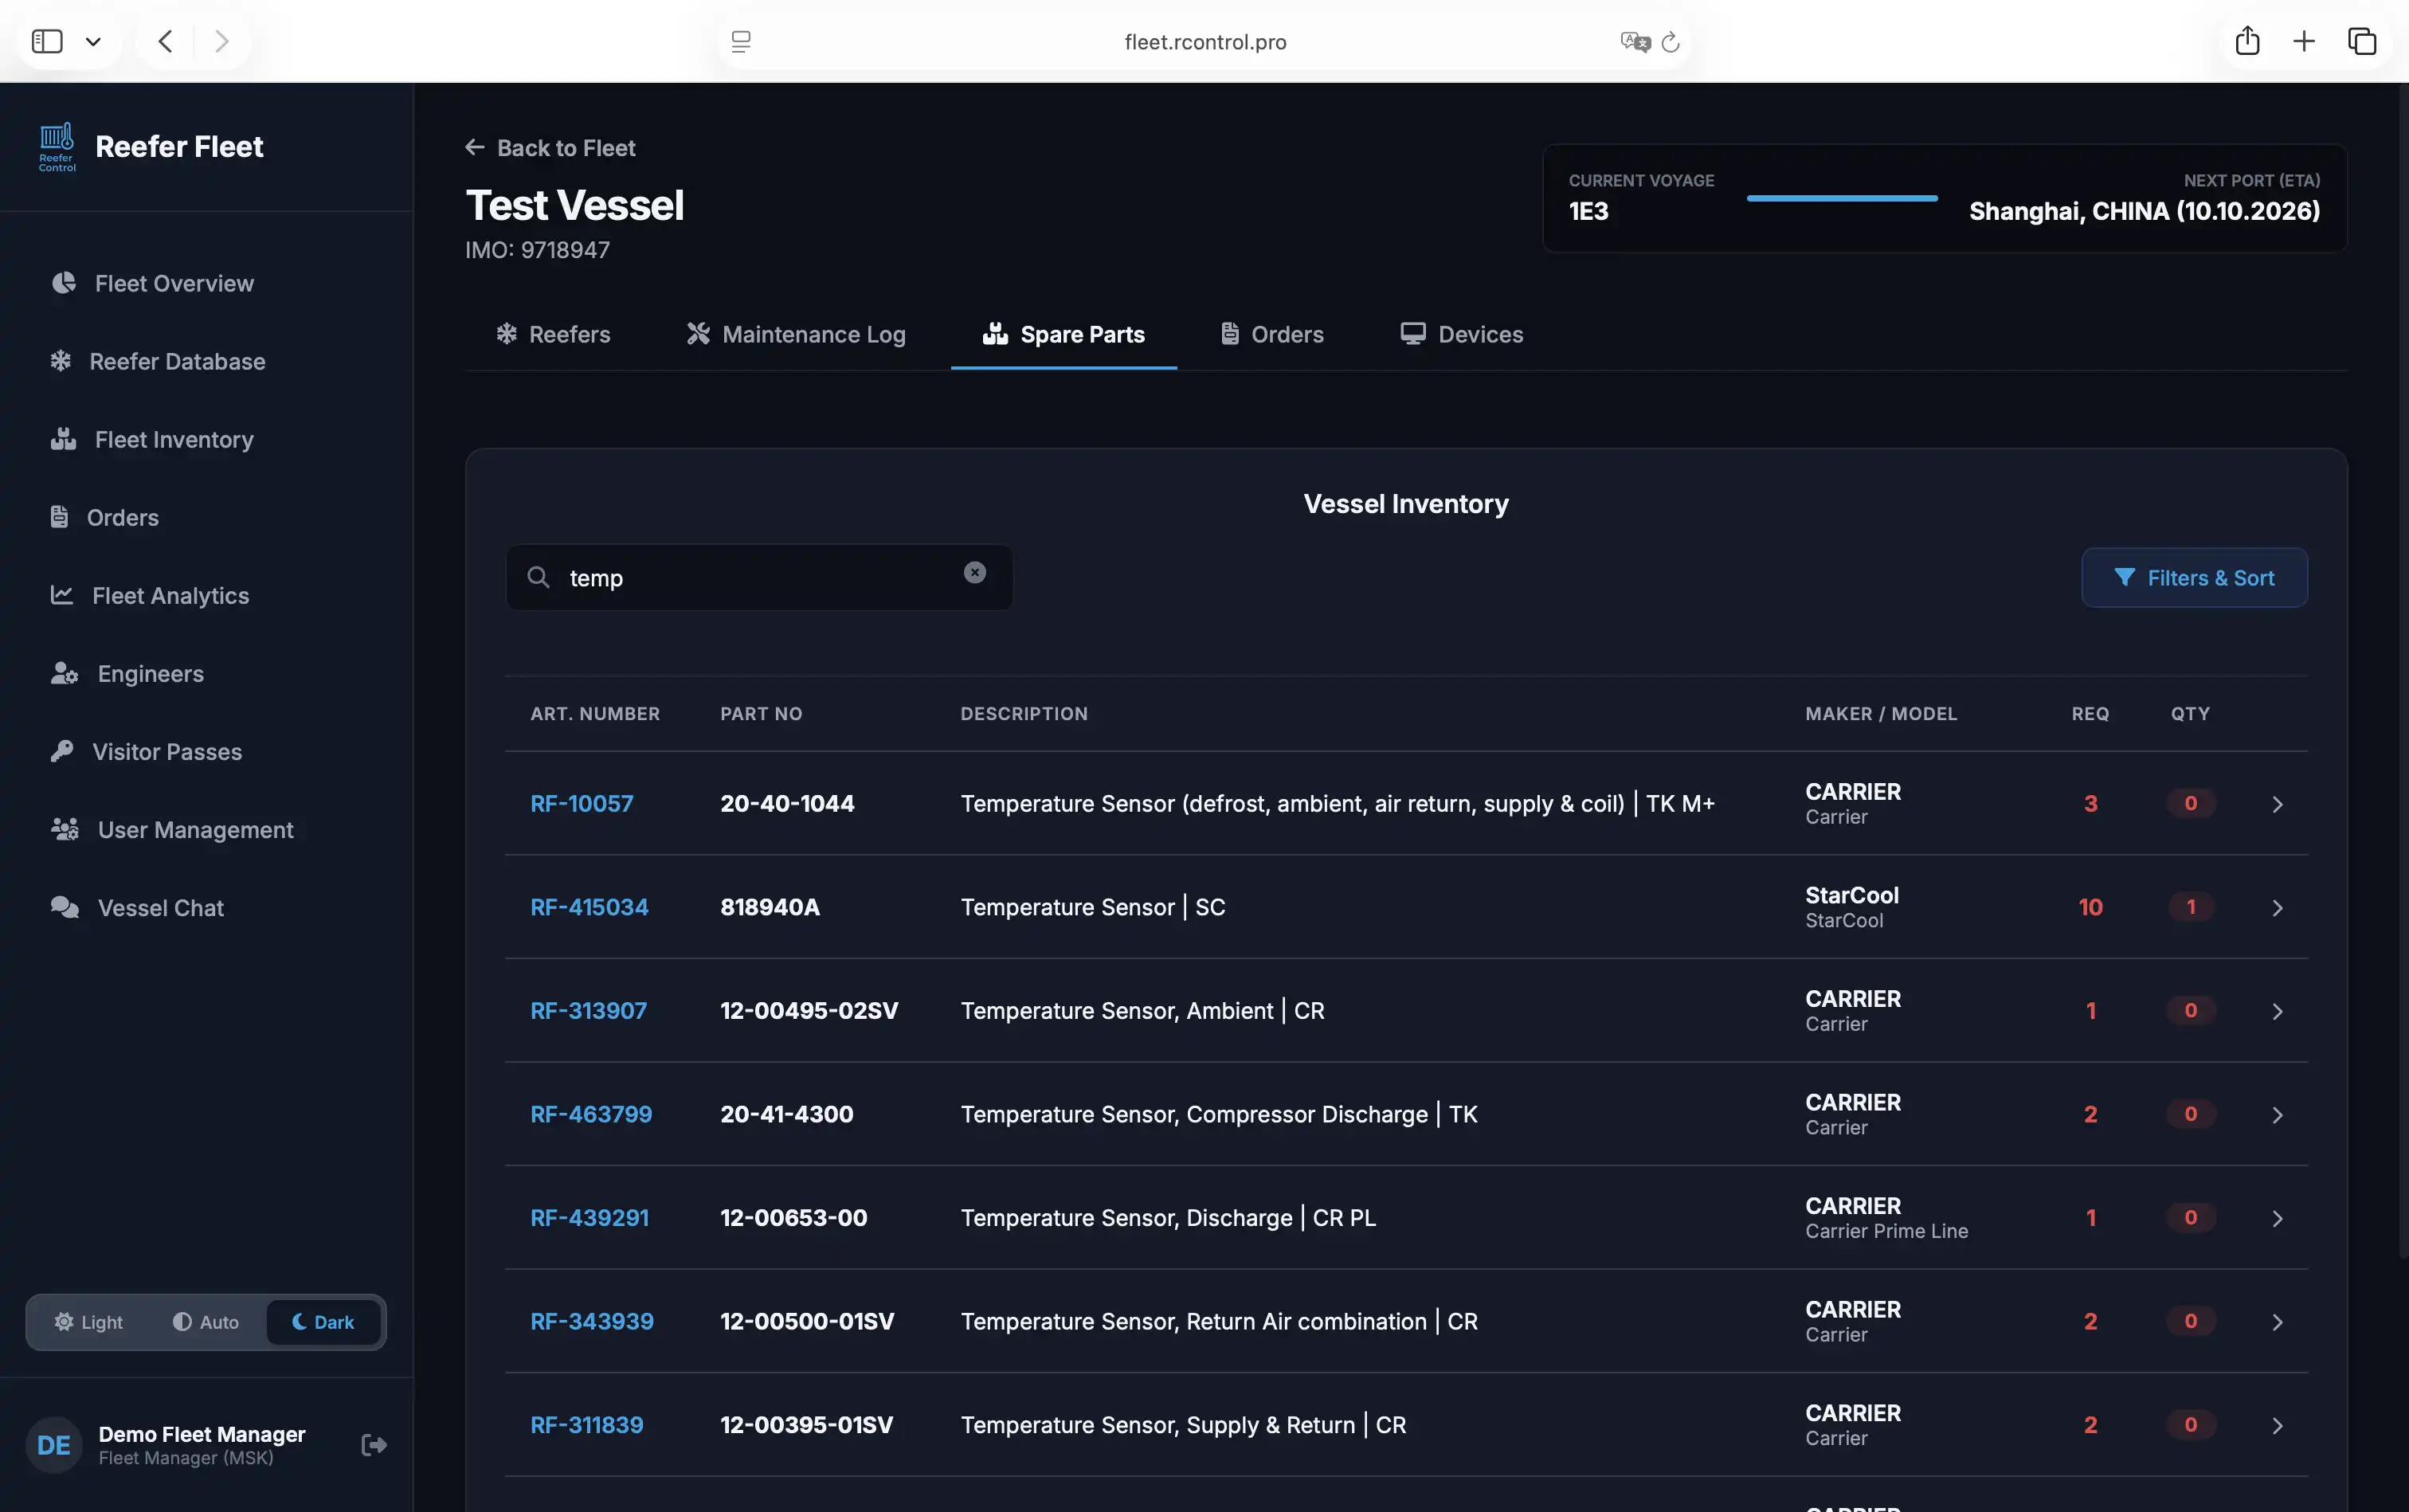
Task: Click Back to Fleet link
Action: [550, 148]
